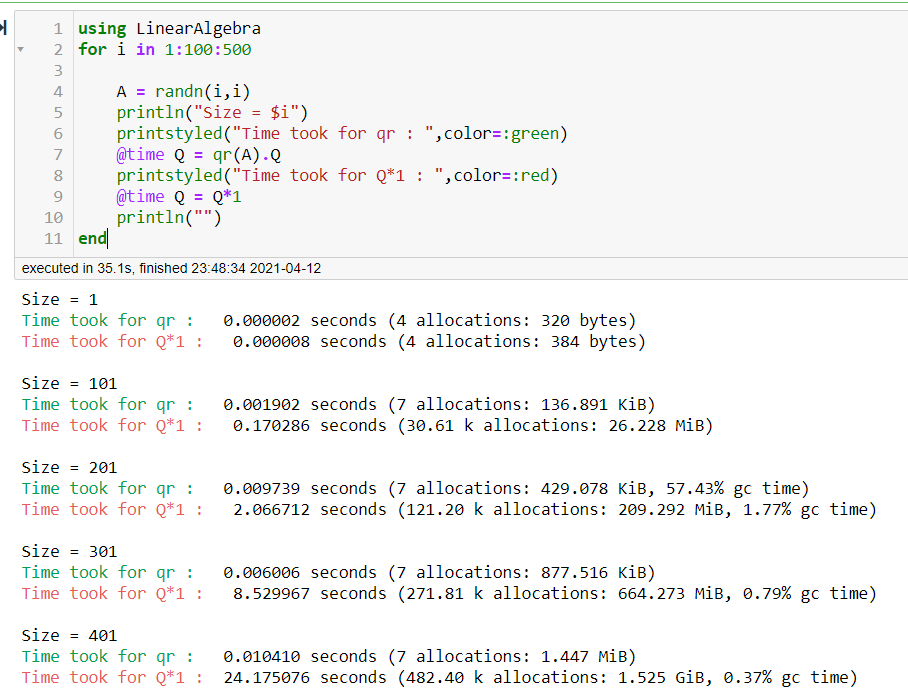
Task: Click the '0.170286 seconds' Q*1 output
Action: [310, 426]
